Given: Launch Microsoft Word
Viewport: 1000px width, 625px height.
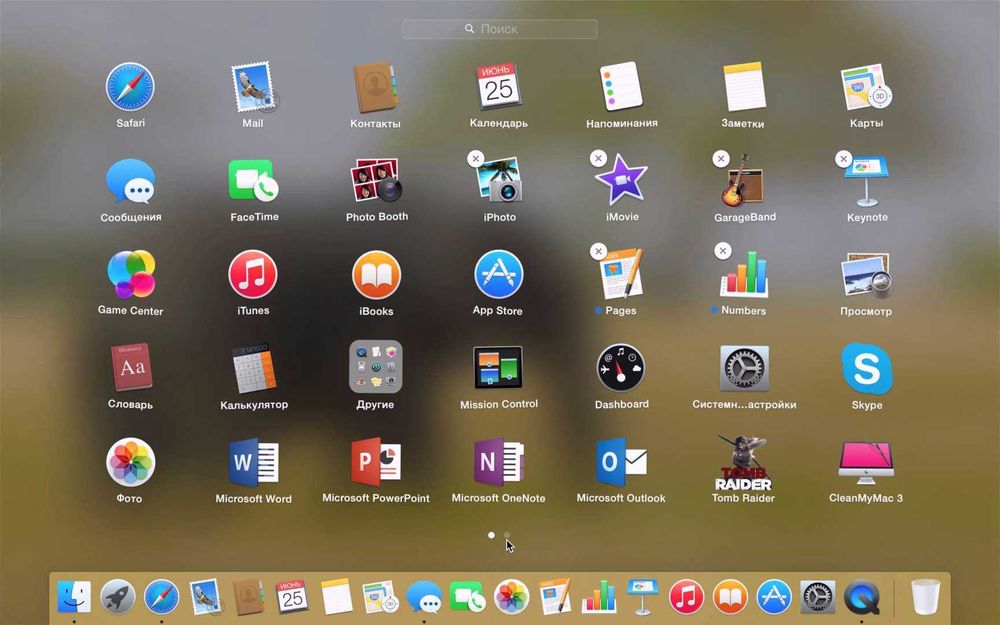Looking at the screenshot, I should 254,462.
